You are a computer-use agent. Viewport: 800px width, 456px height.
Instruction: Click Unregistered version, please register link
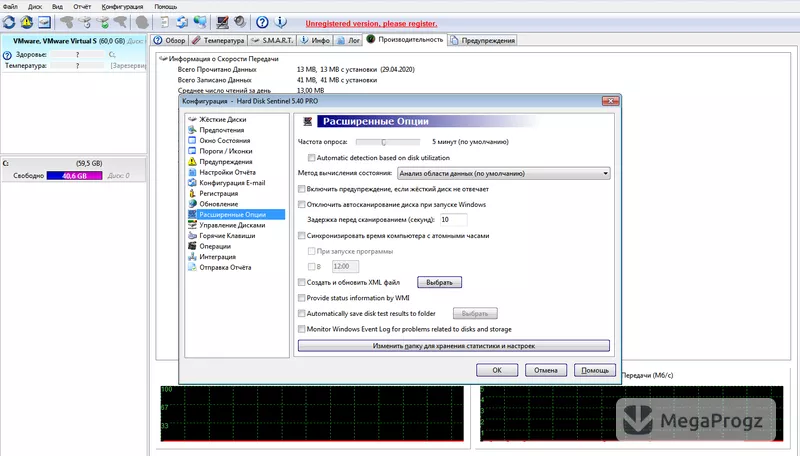(371, 23)
